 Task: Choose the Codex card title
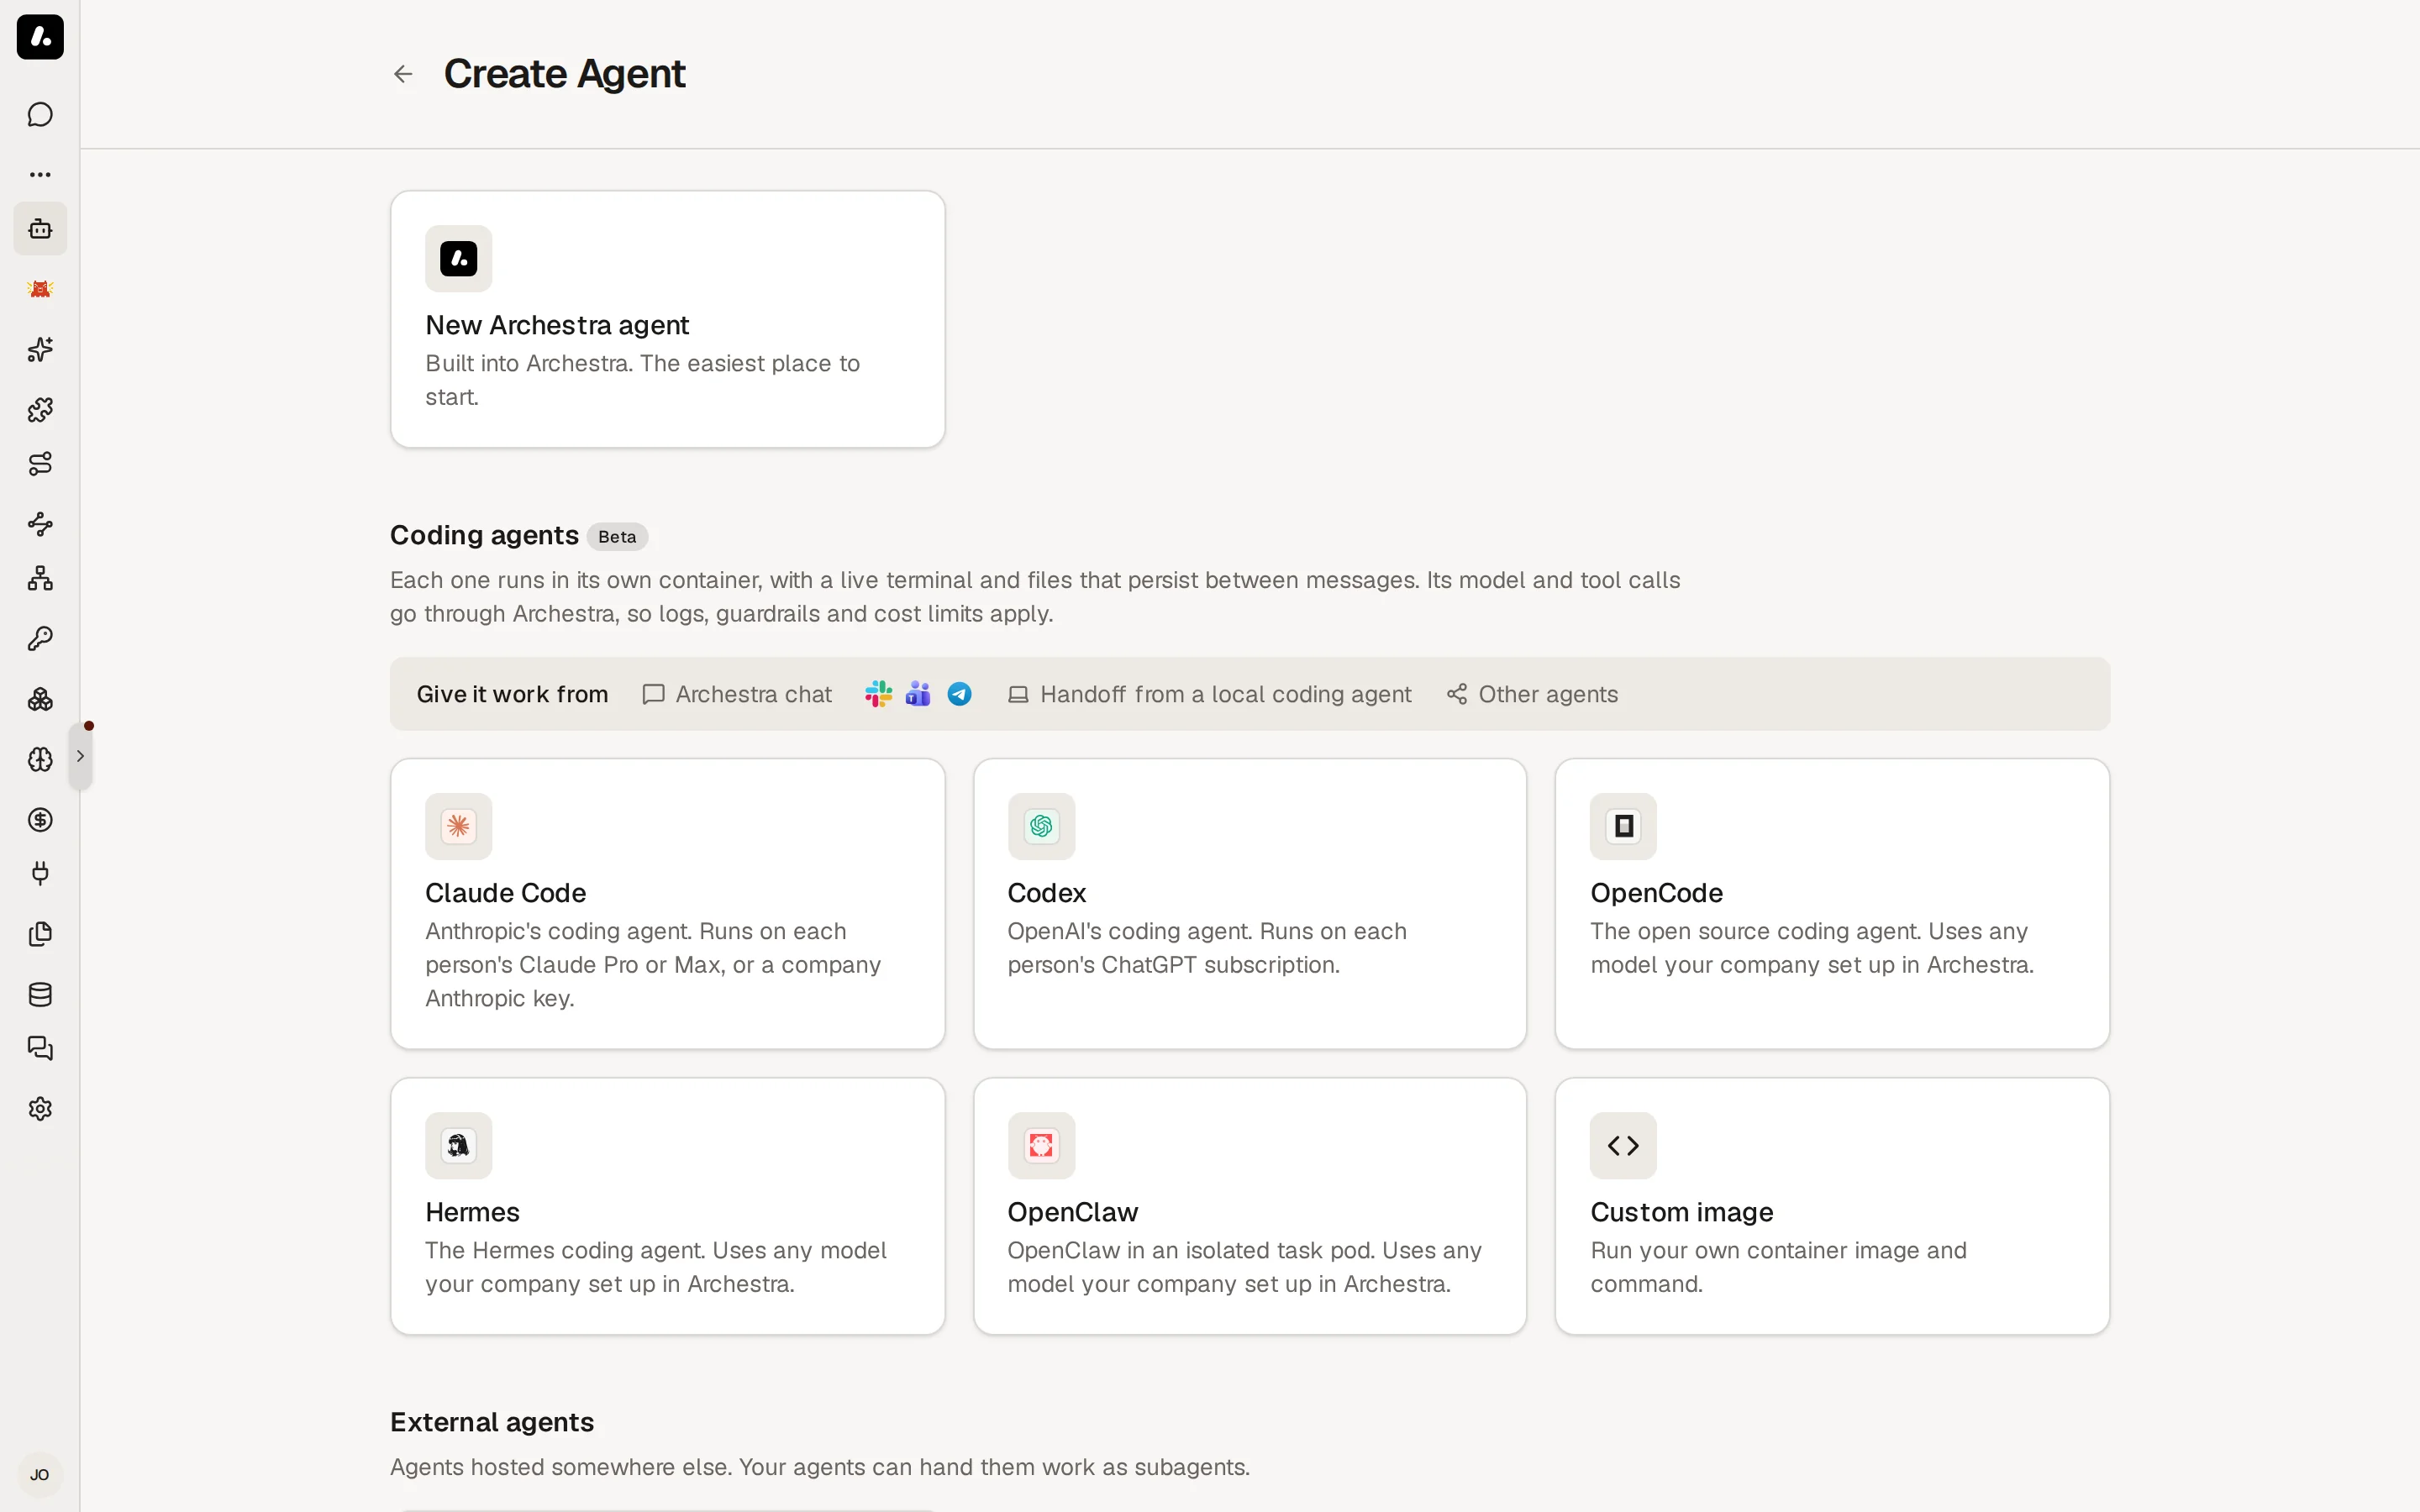coord(1047,893)
